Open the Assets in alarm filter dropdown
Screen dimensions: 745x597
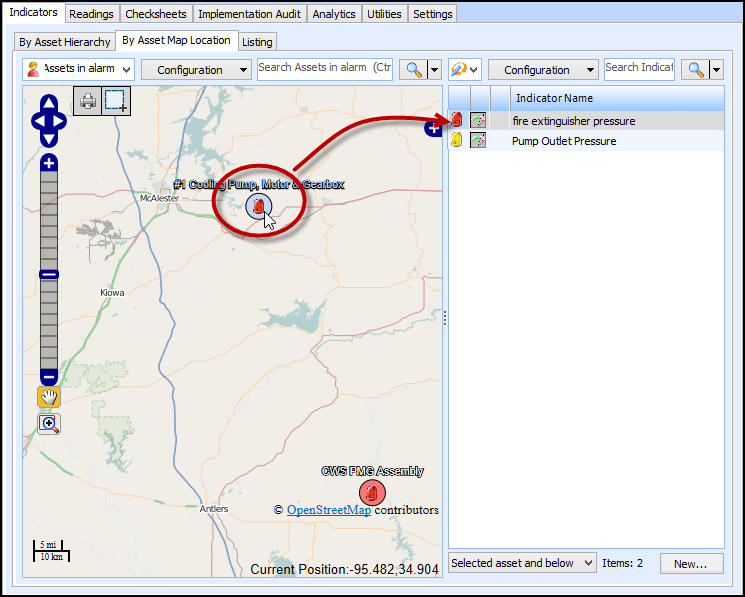point(78,69)
